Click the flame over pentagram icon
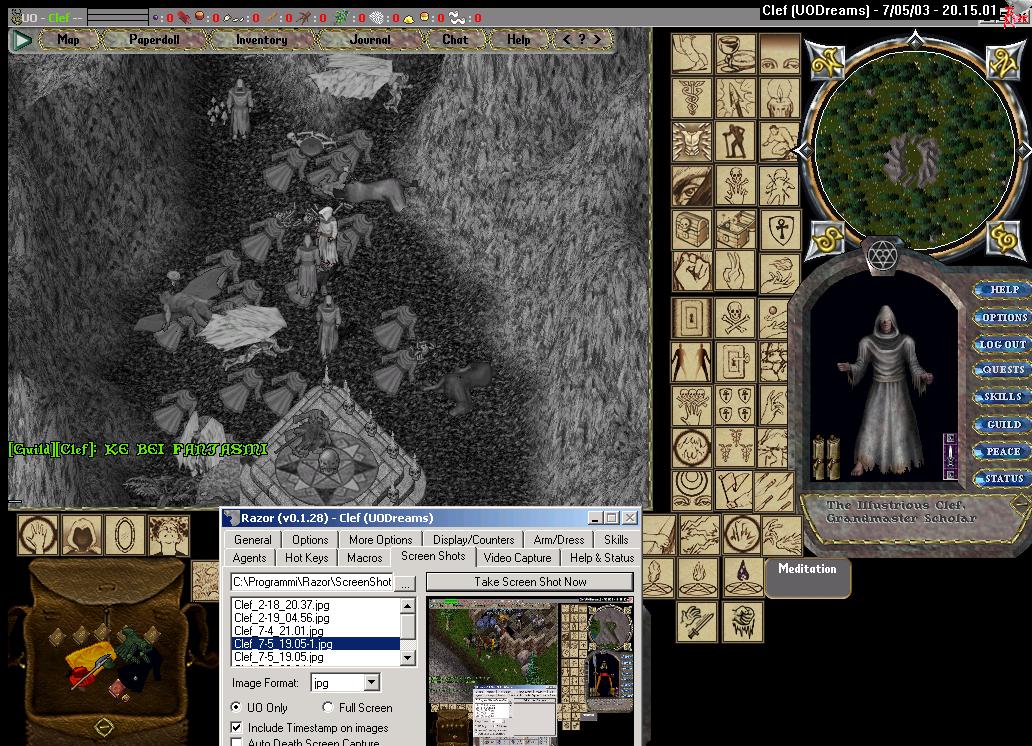This screenshot has height=746, width=1032. coord(698,578)
